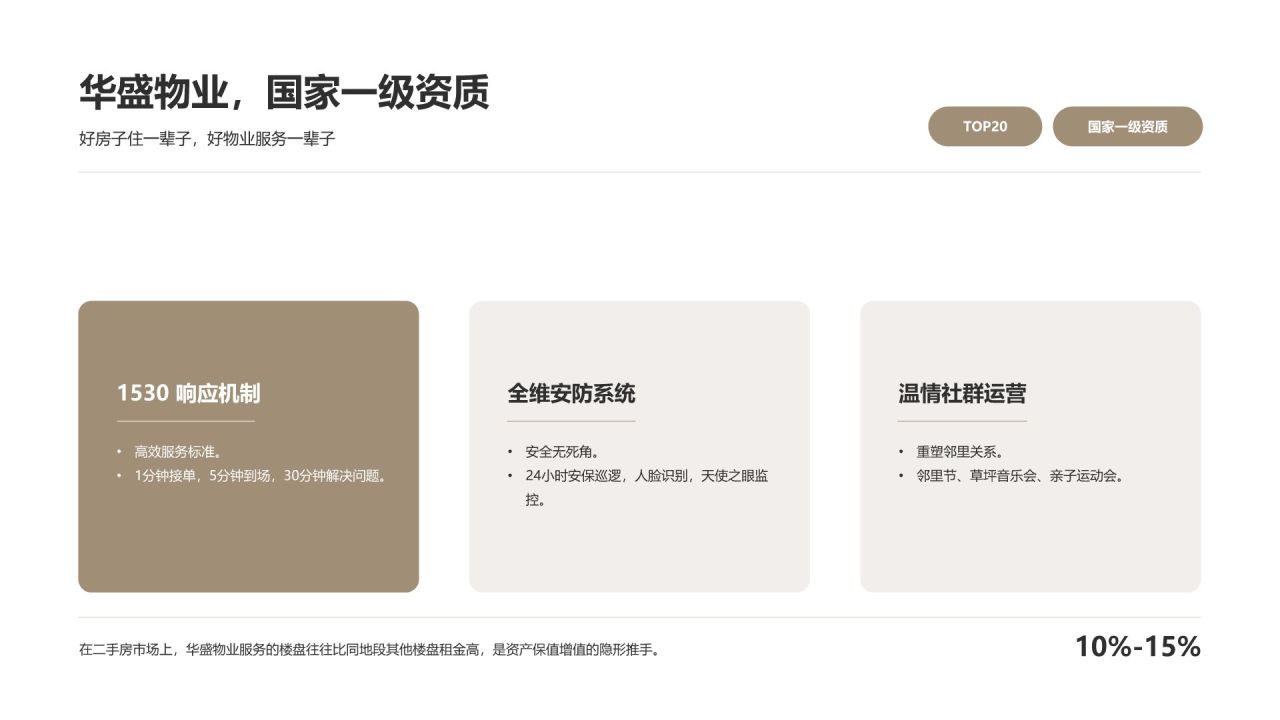Select the 1530 响应机制 card heading

(x=188, y=393)
